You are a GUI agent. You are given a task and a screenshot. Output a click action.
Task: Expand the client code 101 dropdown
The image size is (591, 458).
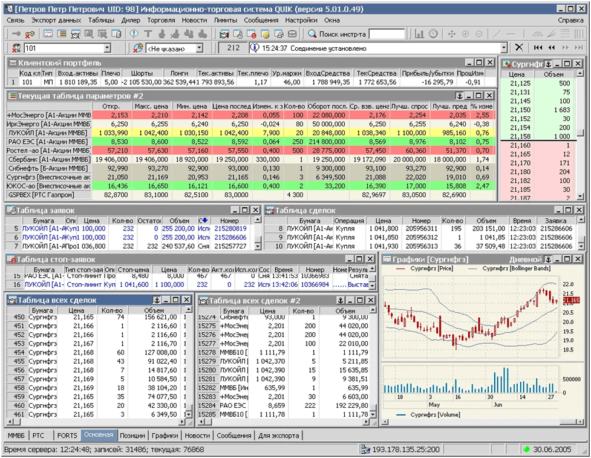click(107, 48)
